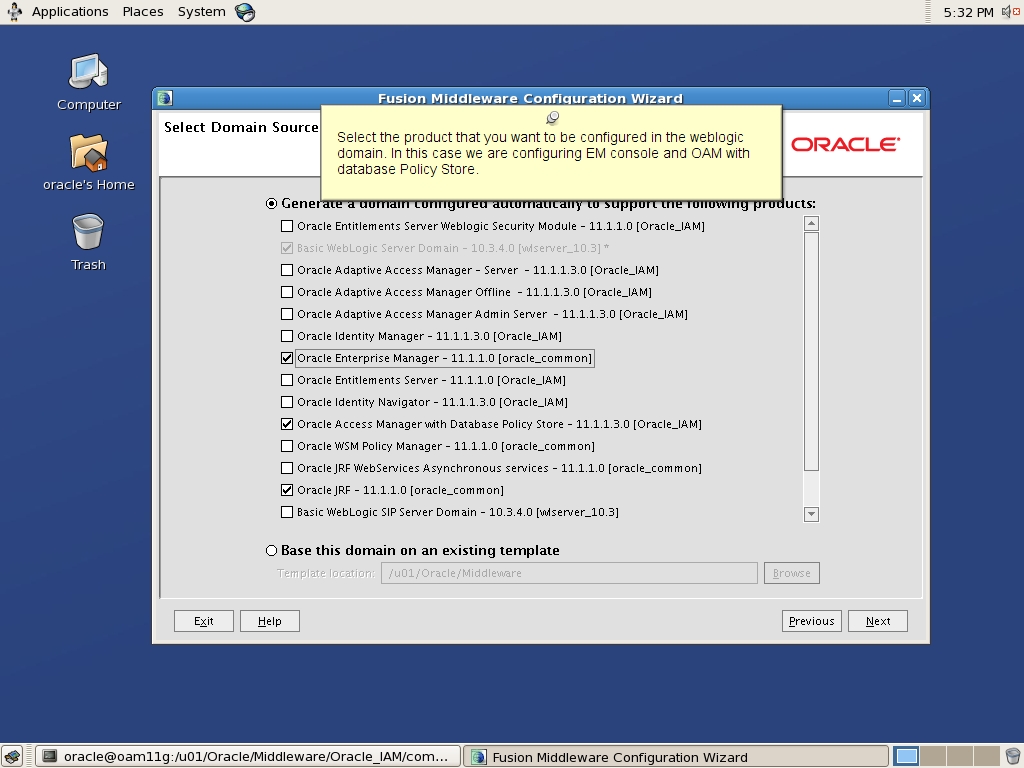This screenshot has height=768, width=1024.
Task: Uncheck the Oracle JRF checkbox
Action: click(285, 490)
